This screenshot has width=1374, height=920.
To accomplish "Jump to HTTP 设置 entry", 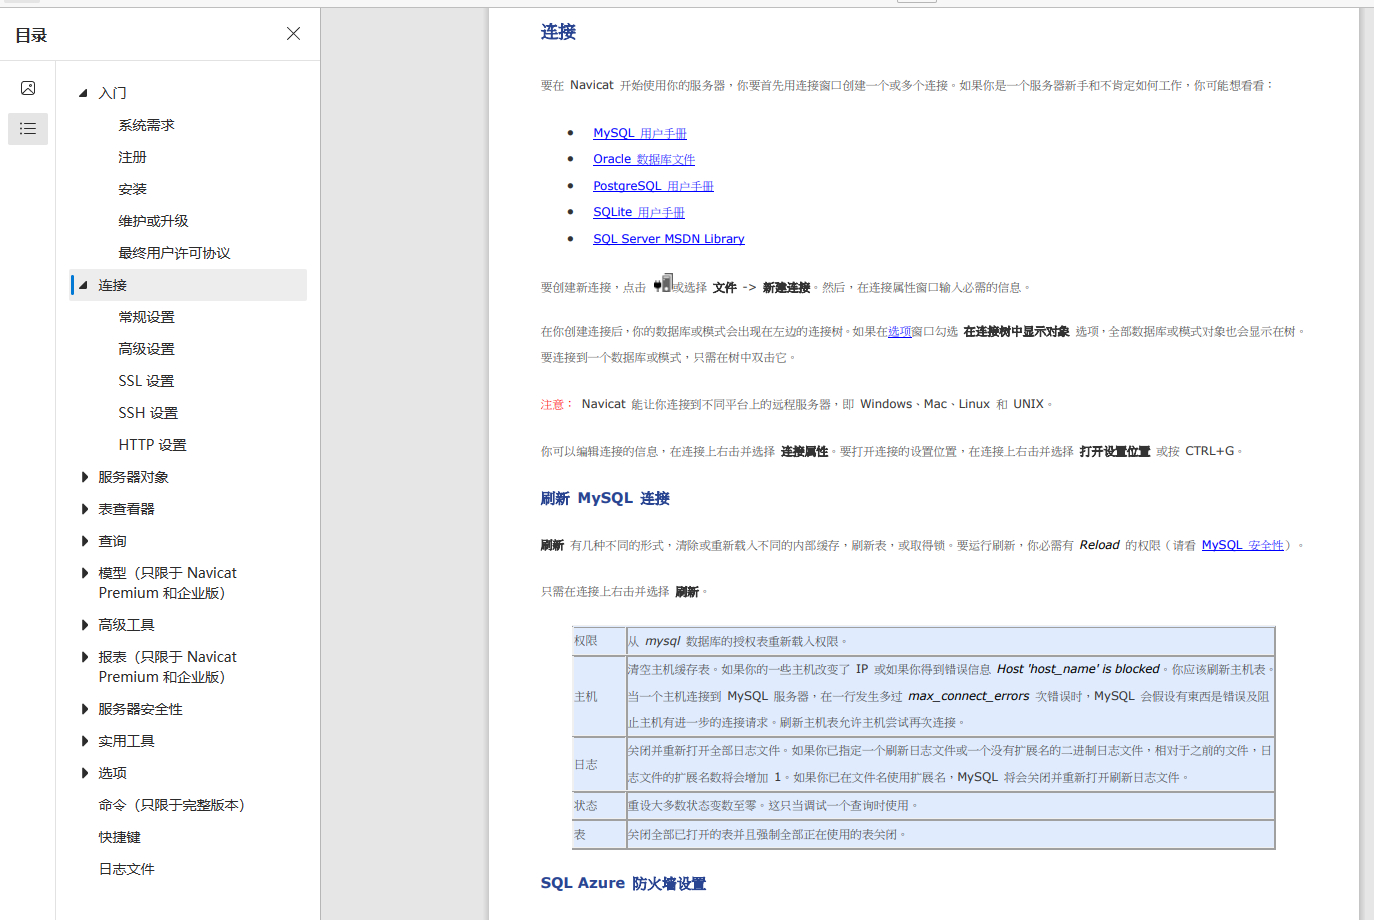I will (152, 445).
